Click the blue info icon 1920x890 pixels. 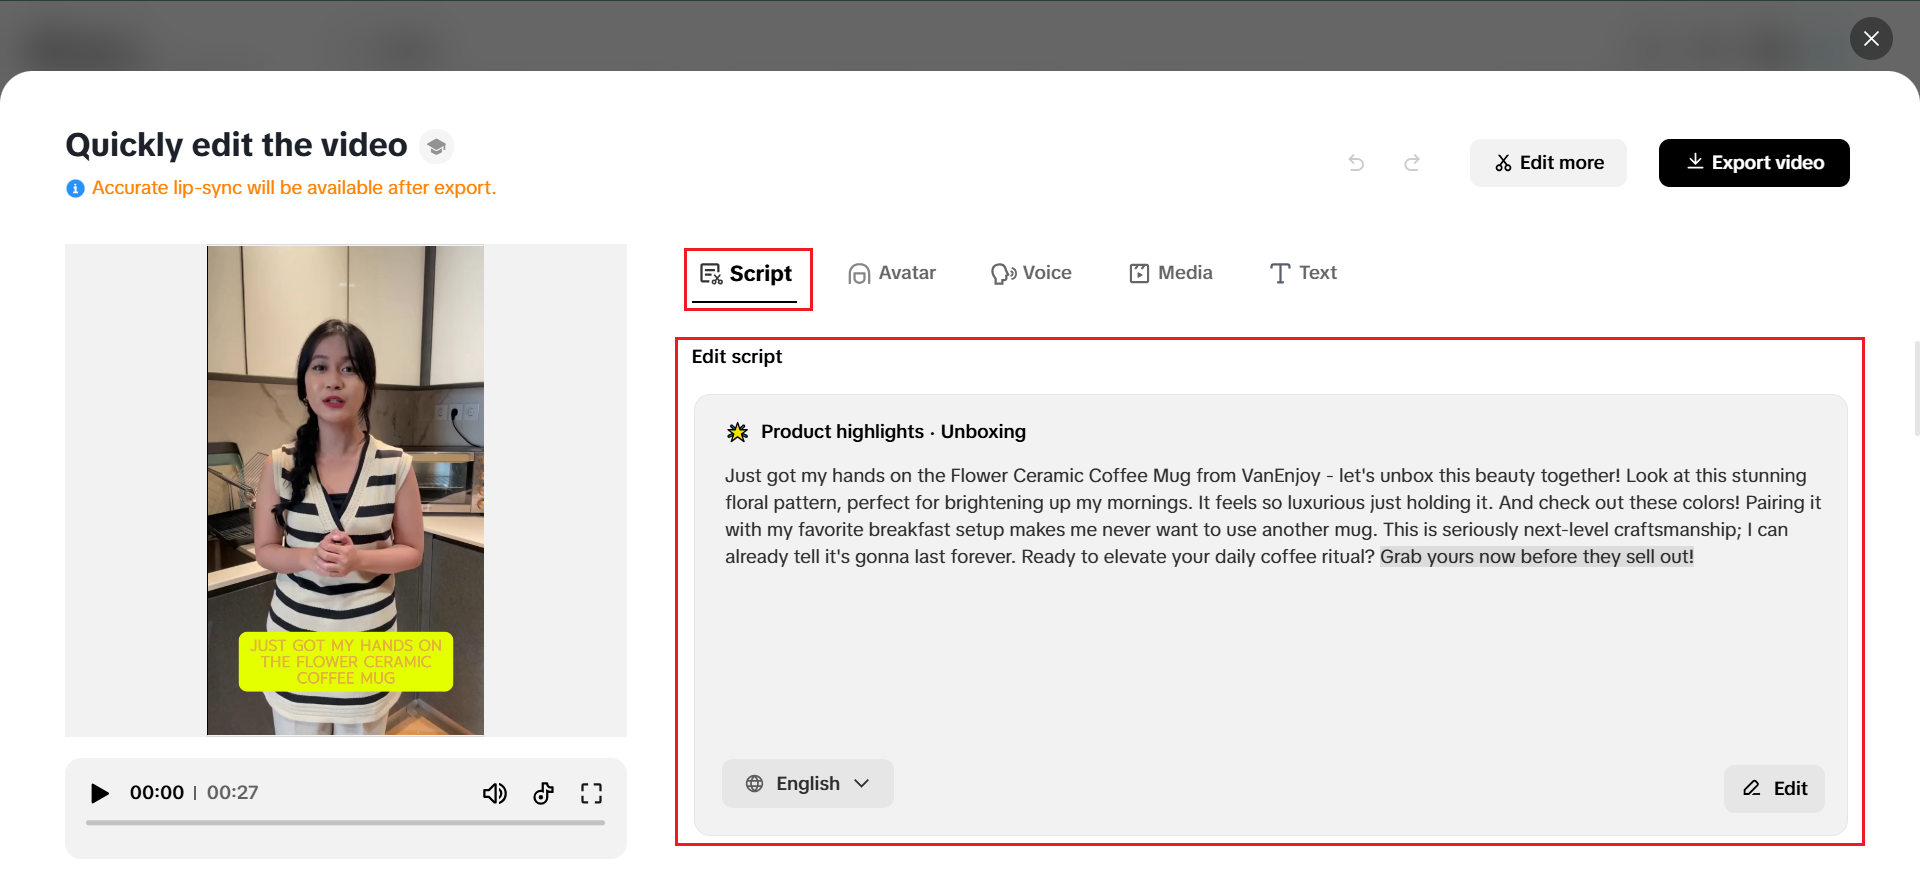[x=75, y=188]
